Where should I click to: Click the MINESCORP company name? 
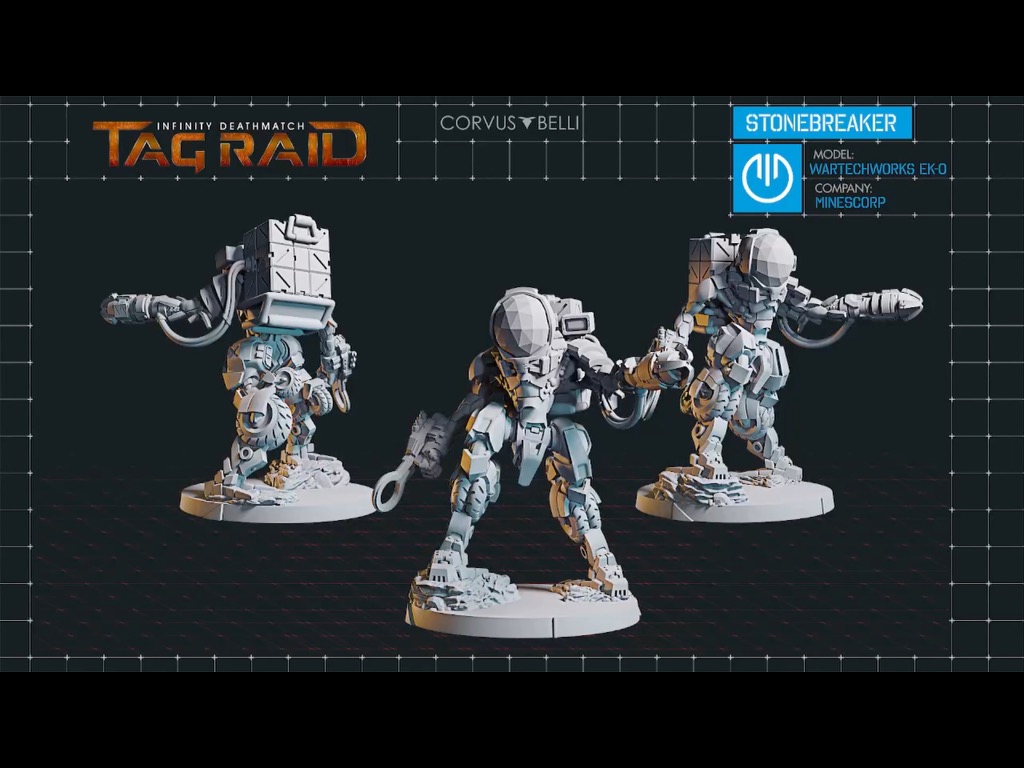coord(850,202)
